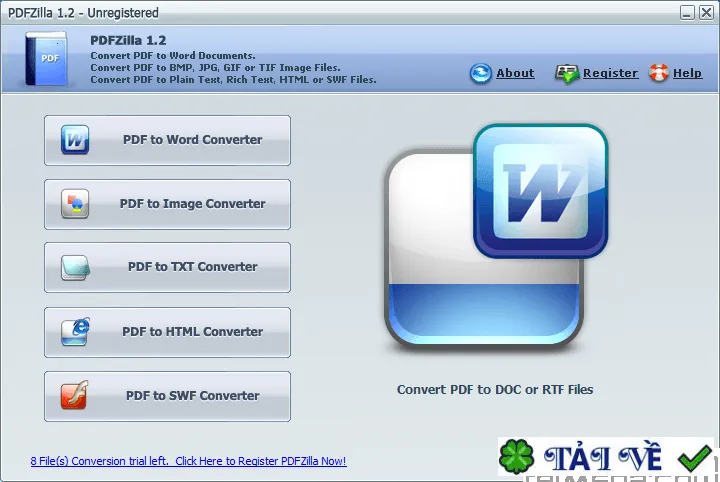Image resolution: width=720 pixels, height=482 pixels.
Task: Close the PDFZilla window
Action: coord(706,13)
